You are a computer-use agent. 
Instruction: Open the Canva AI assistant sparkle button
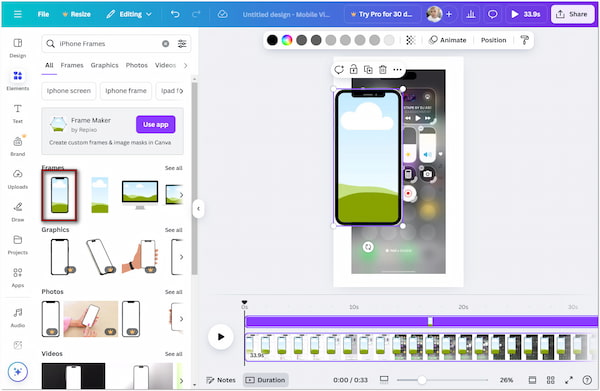[18, 371]
